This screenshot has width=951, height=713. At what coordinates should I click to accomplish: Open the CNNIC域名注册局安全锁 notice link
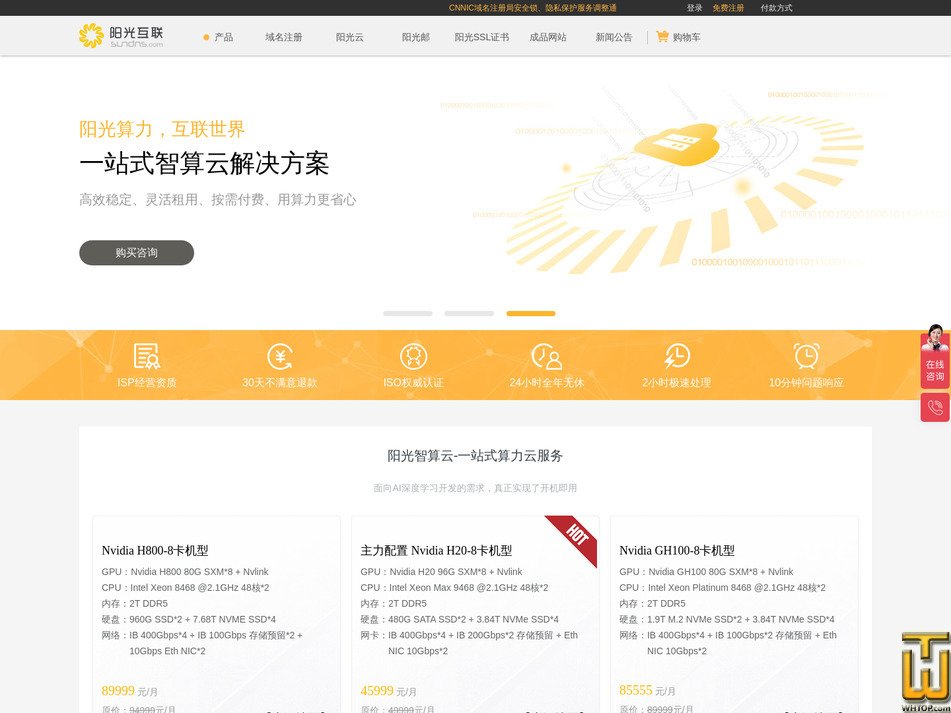pos(533,8)
